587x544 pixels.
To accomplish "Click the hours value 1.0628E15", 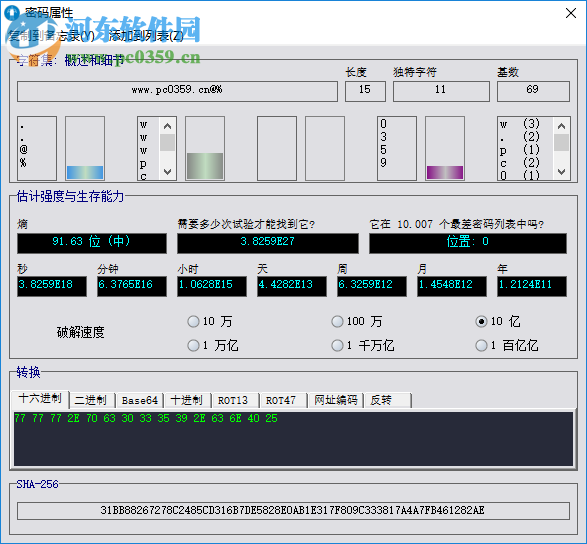I will coord(212,286).
